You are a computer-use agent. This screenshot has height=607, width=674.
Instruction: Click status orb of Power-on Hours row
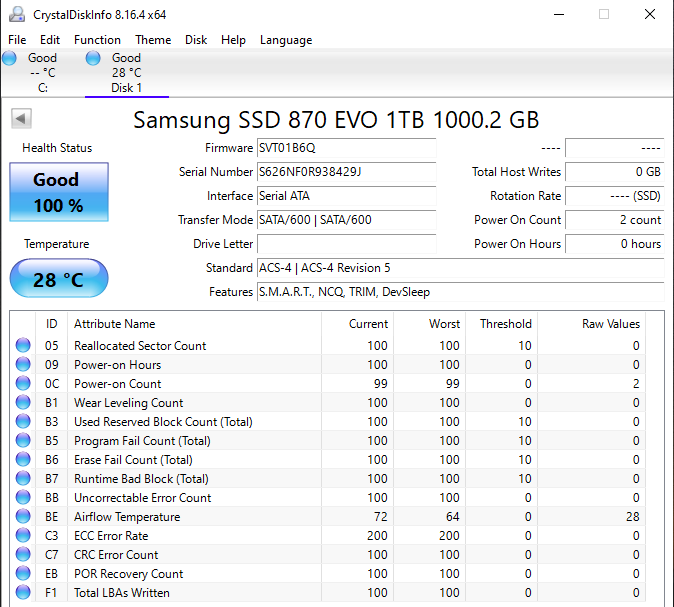pos(23,365)
